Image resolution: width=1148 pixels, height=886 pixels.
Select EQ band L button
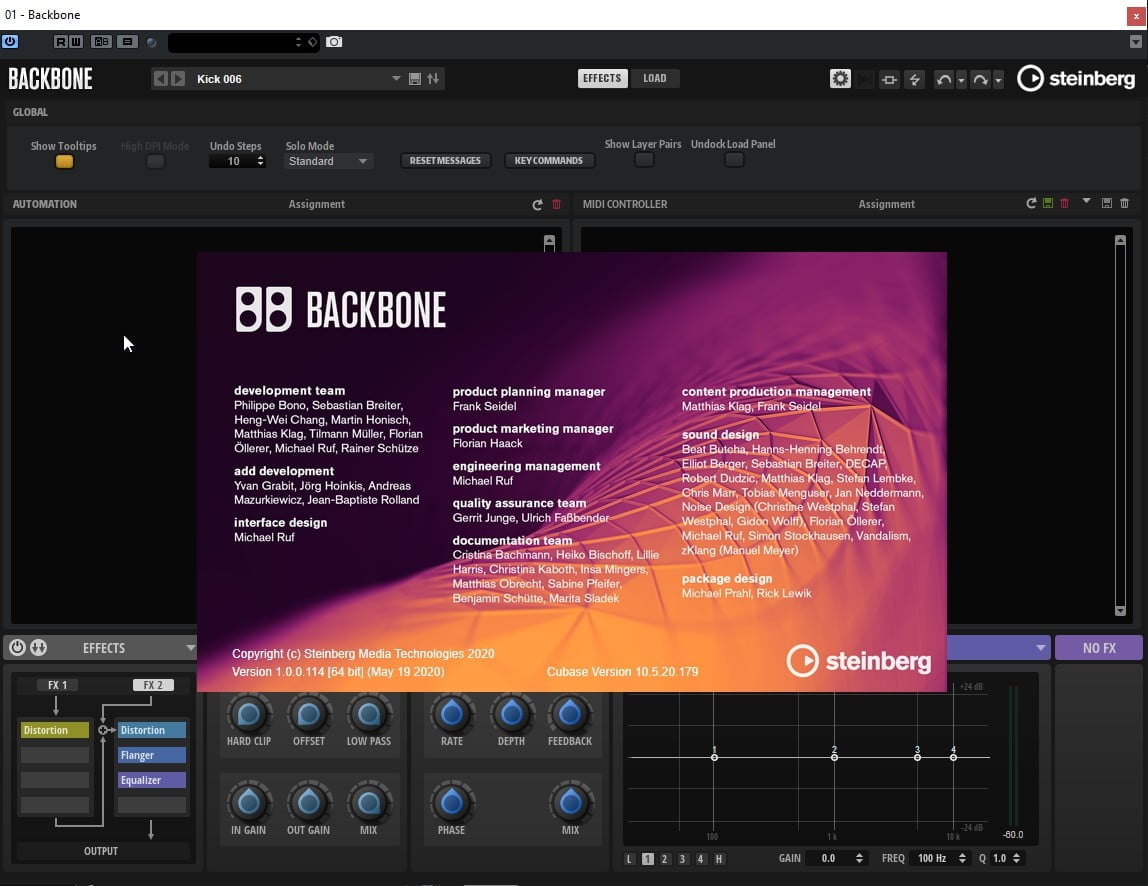[630, 859]
